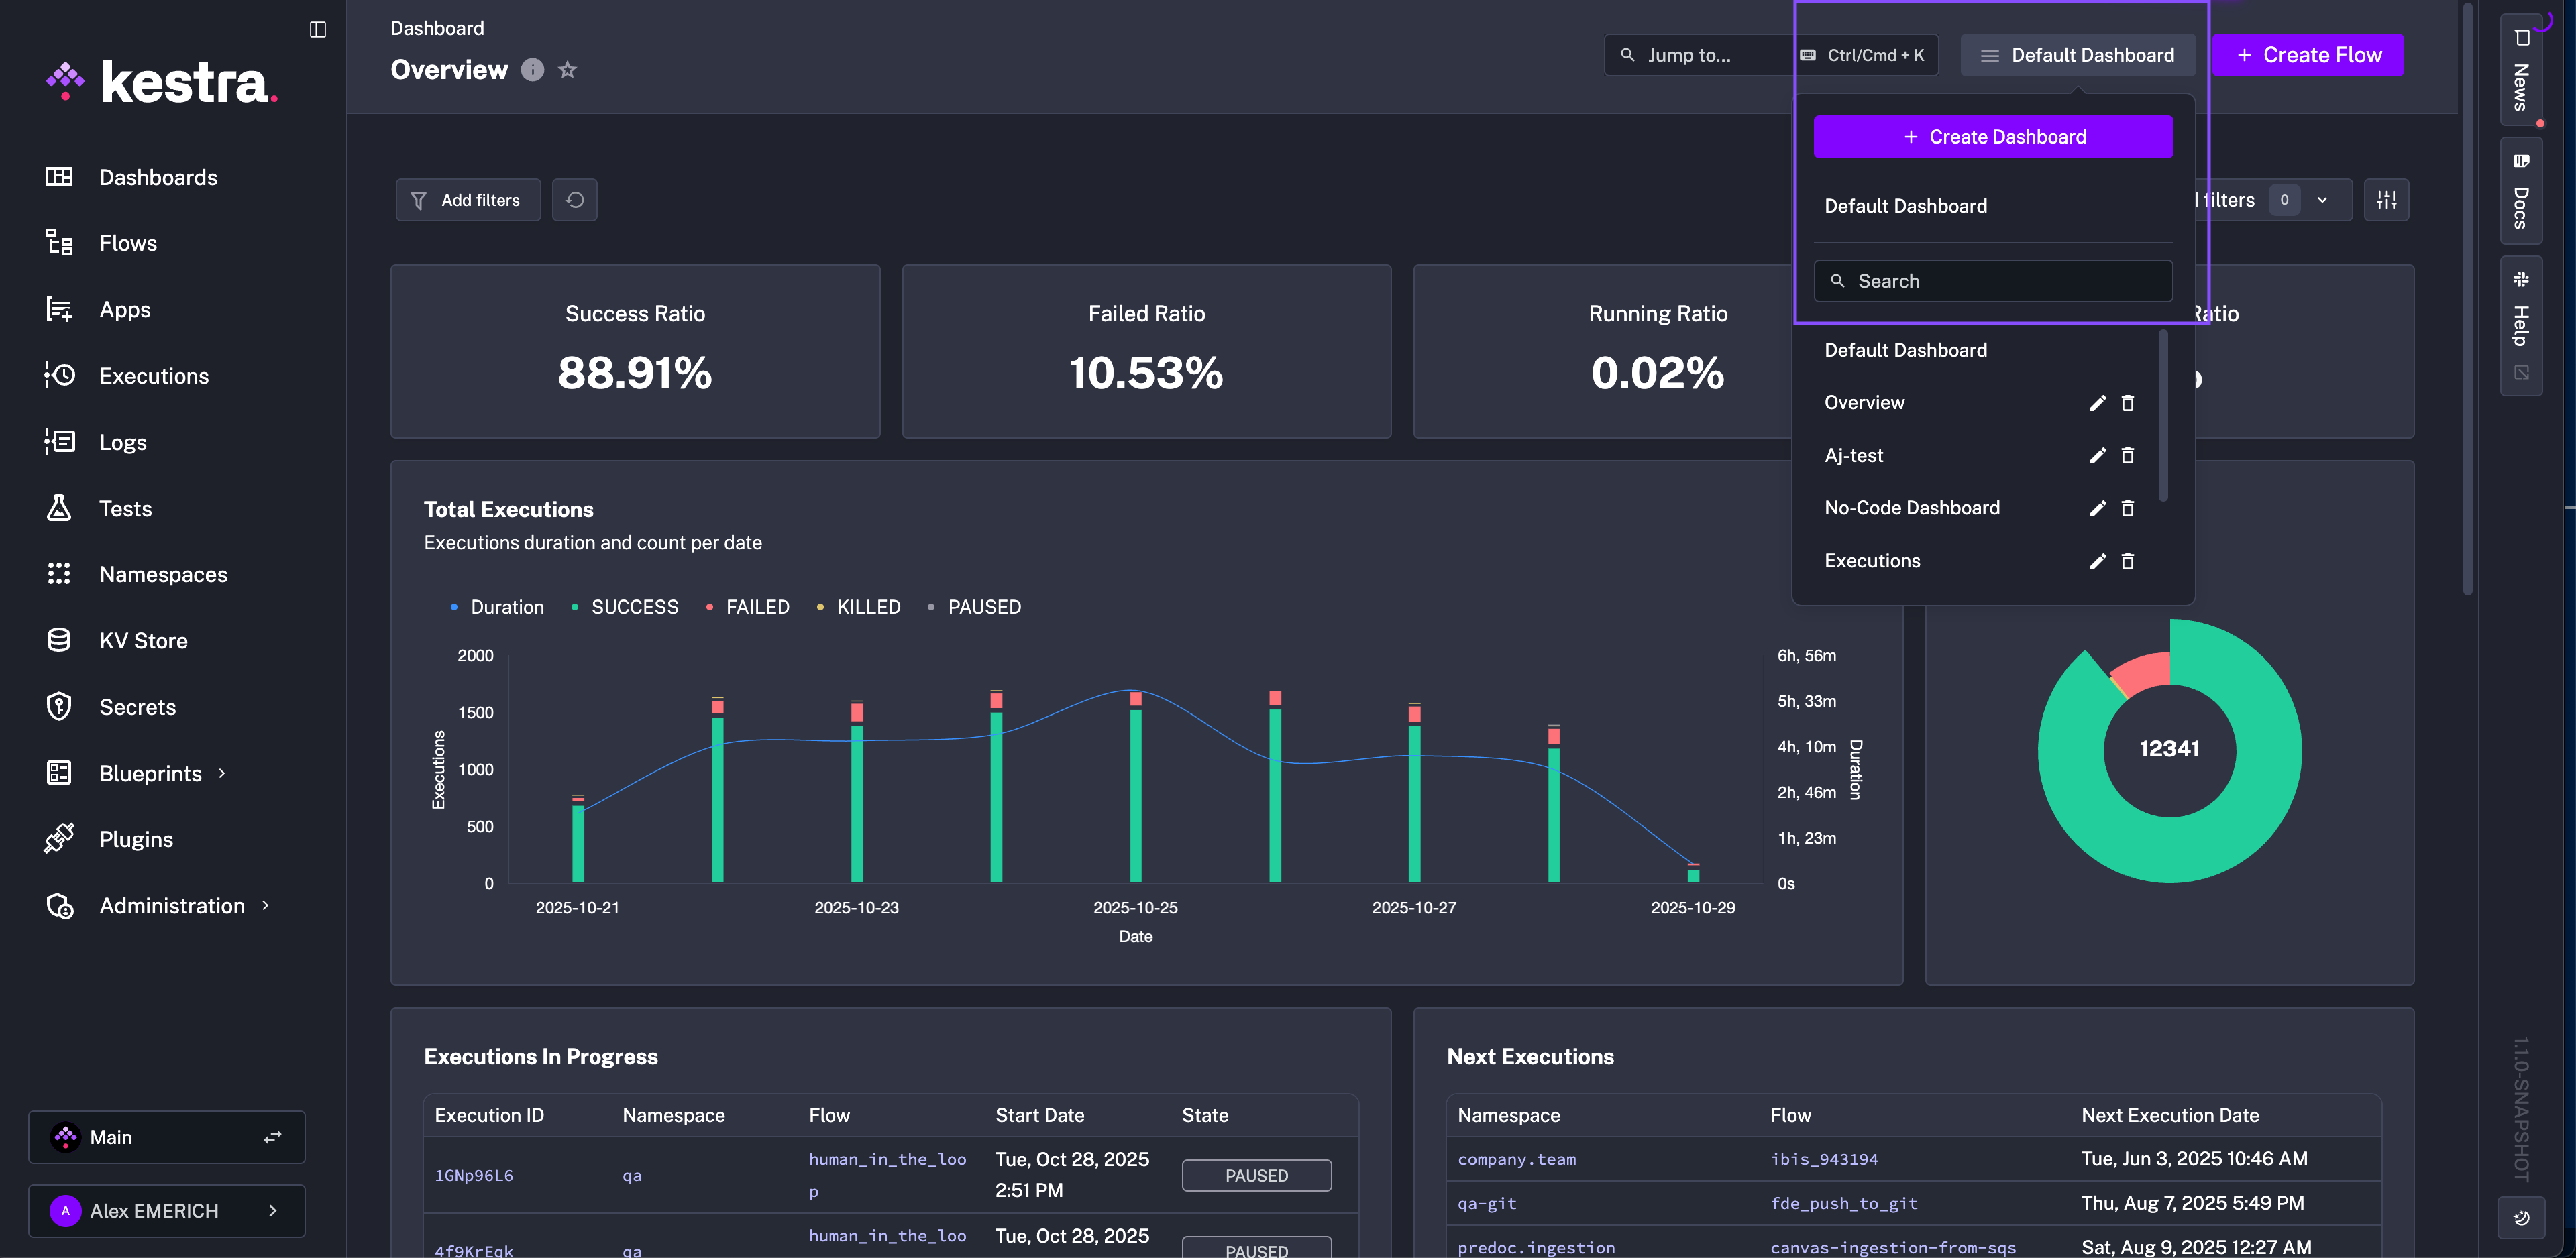
Task: Open the Flows section in the sidebar
Action: coord(128,243)
